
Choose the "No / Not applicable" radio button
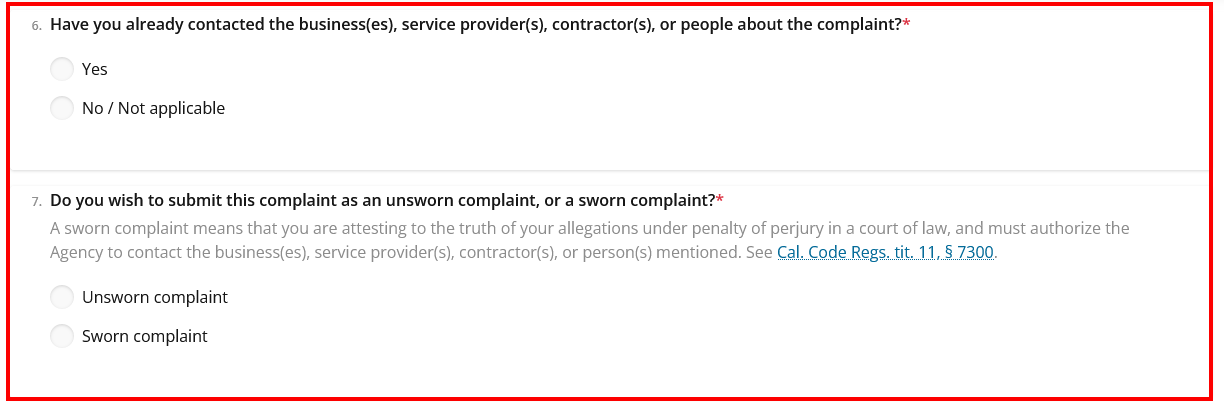coord(62,108)
